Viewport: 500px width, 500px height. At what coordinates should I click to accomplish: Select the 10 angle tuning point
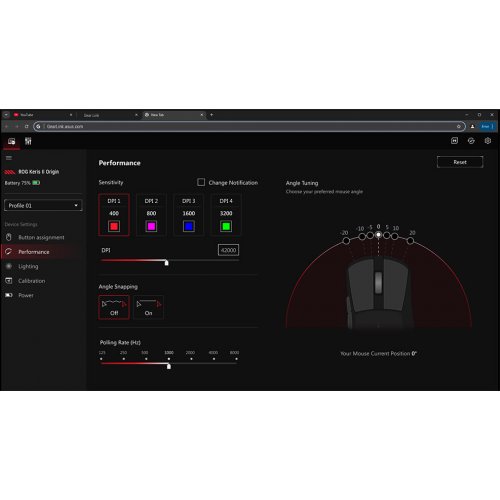point(395,236)
